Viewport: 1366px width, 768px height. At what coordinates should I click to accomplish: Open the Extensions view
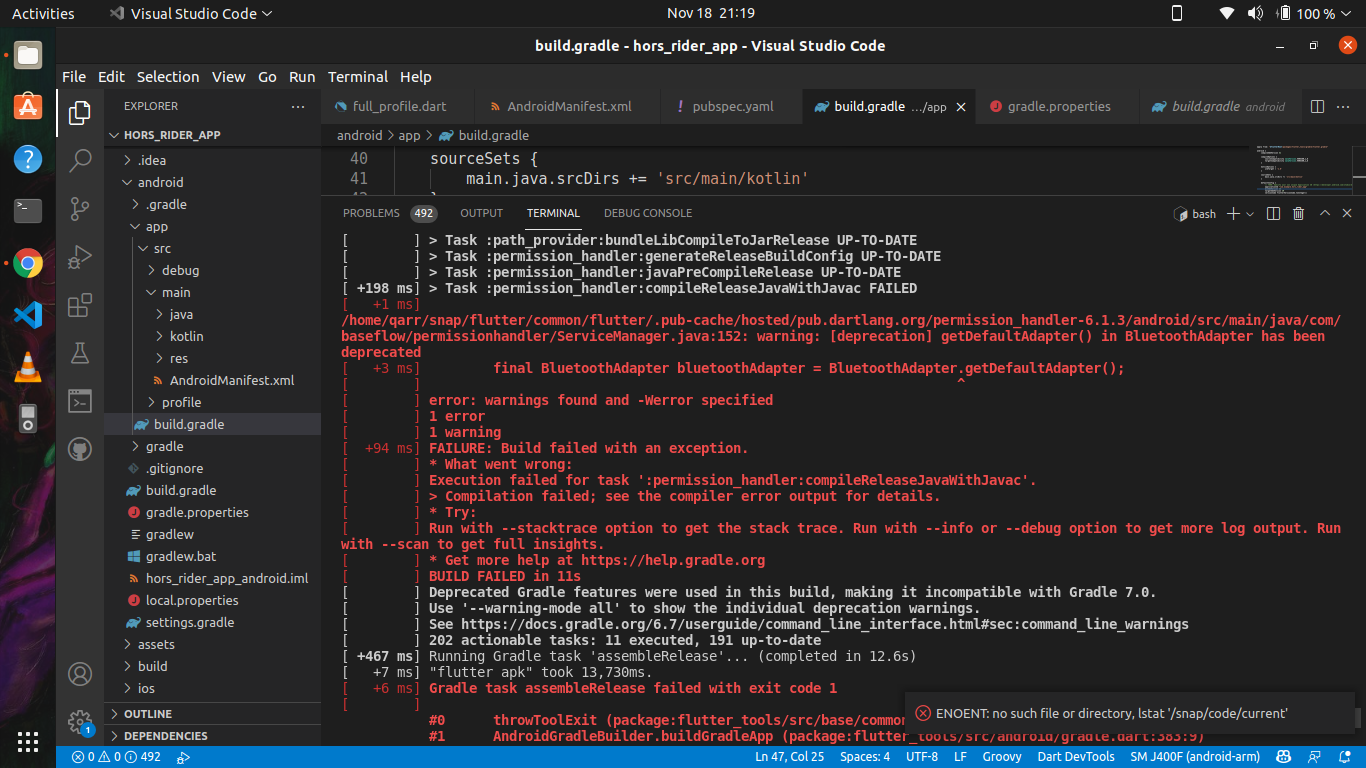tap(80, 305)
